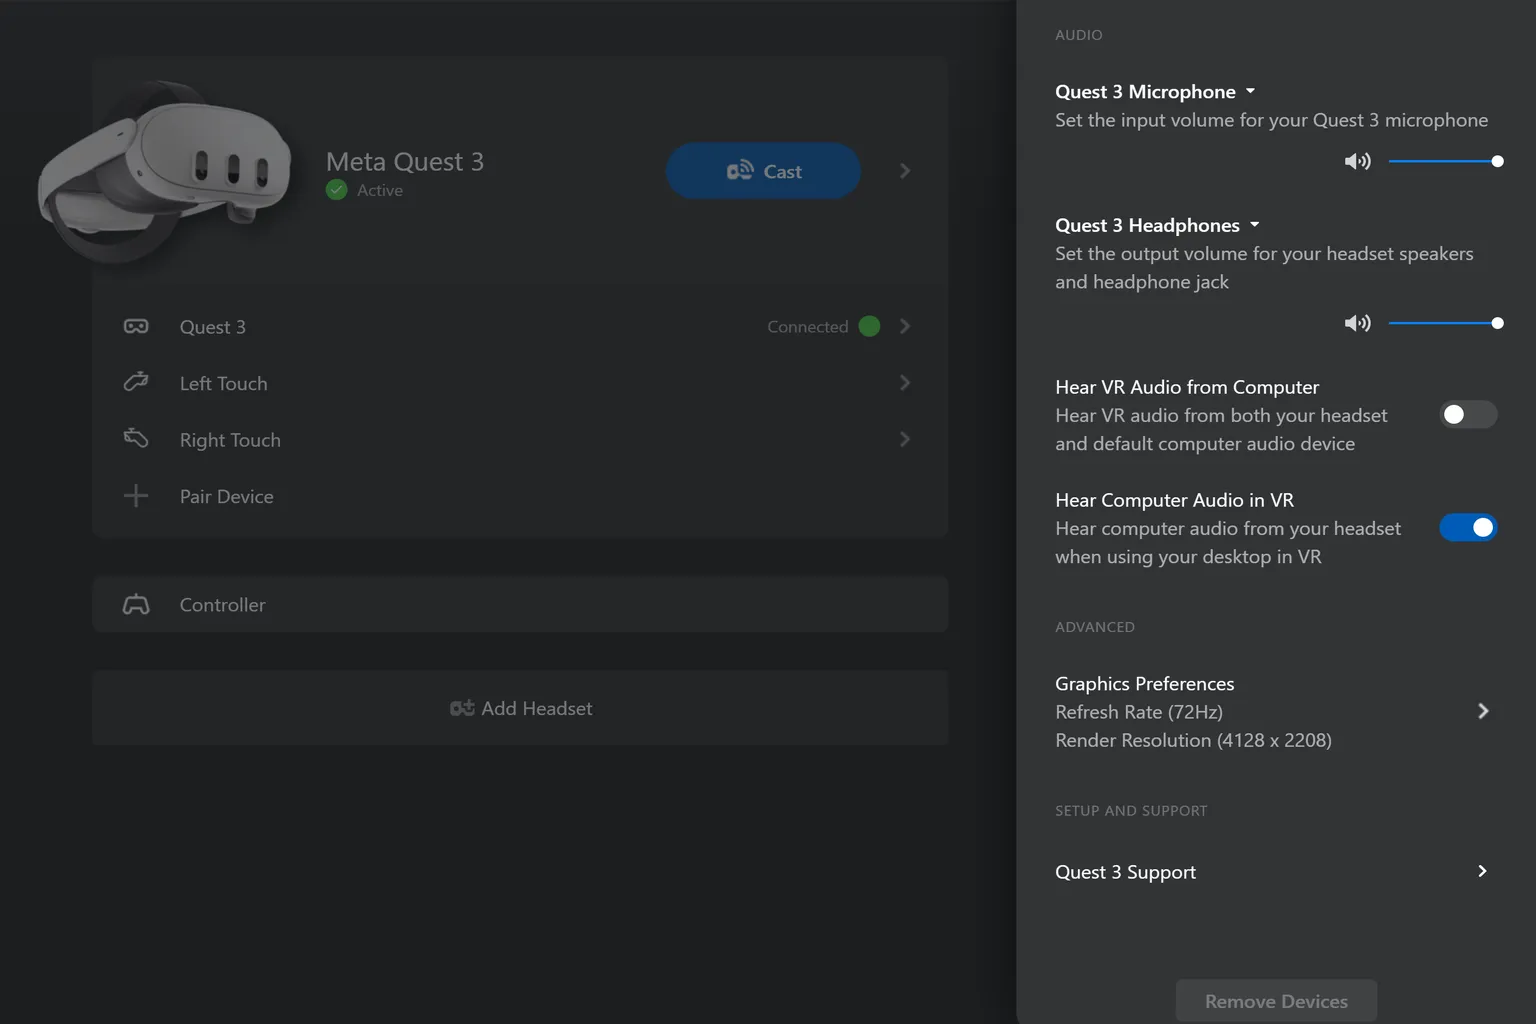This screenshot has height=1024, width=1536.
Task: Click the Right Touch controller icon
Action: point(136,438)
